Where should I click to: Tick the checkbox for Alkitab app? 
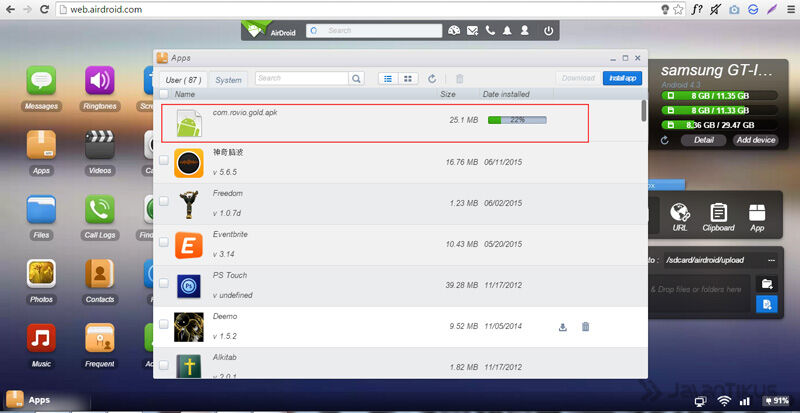tap(164, 365)
